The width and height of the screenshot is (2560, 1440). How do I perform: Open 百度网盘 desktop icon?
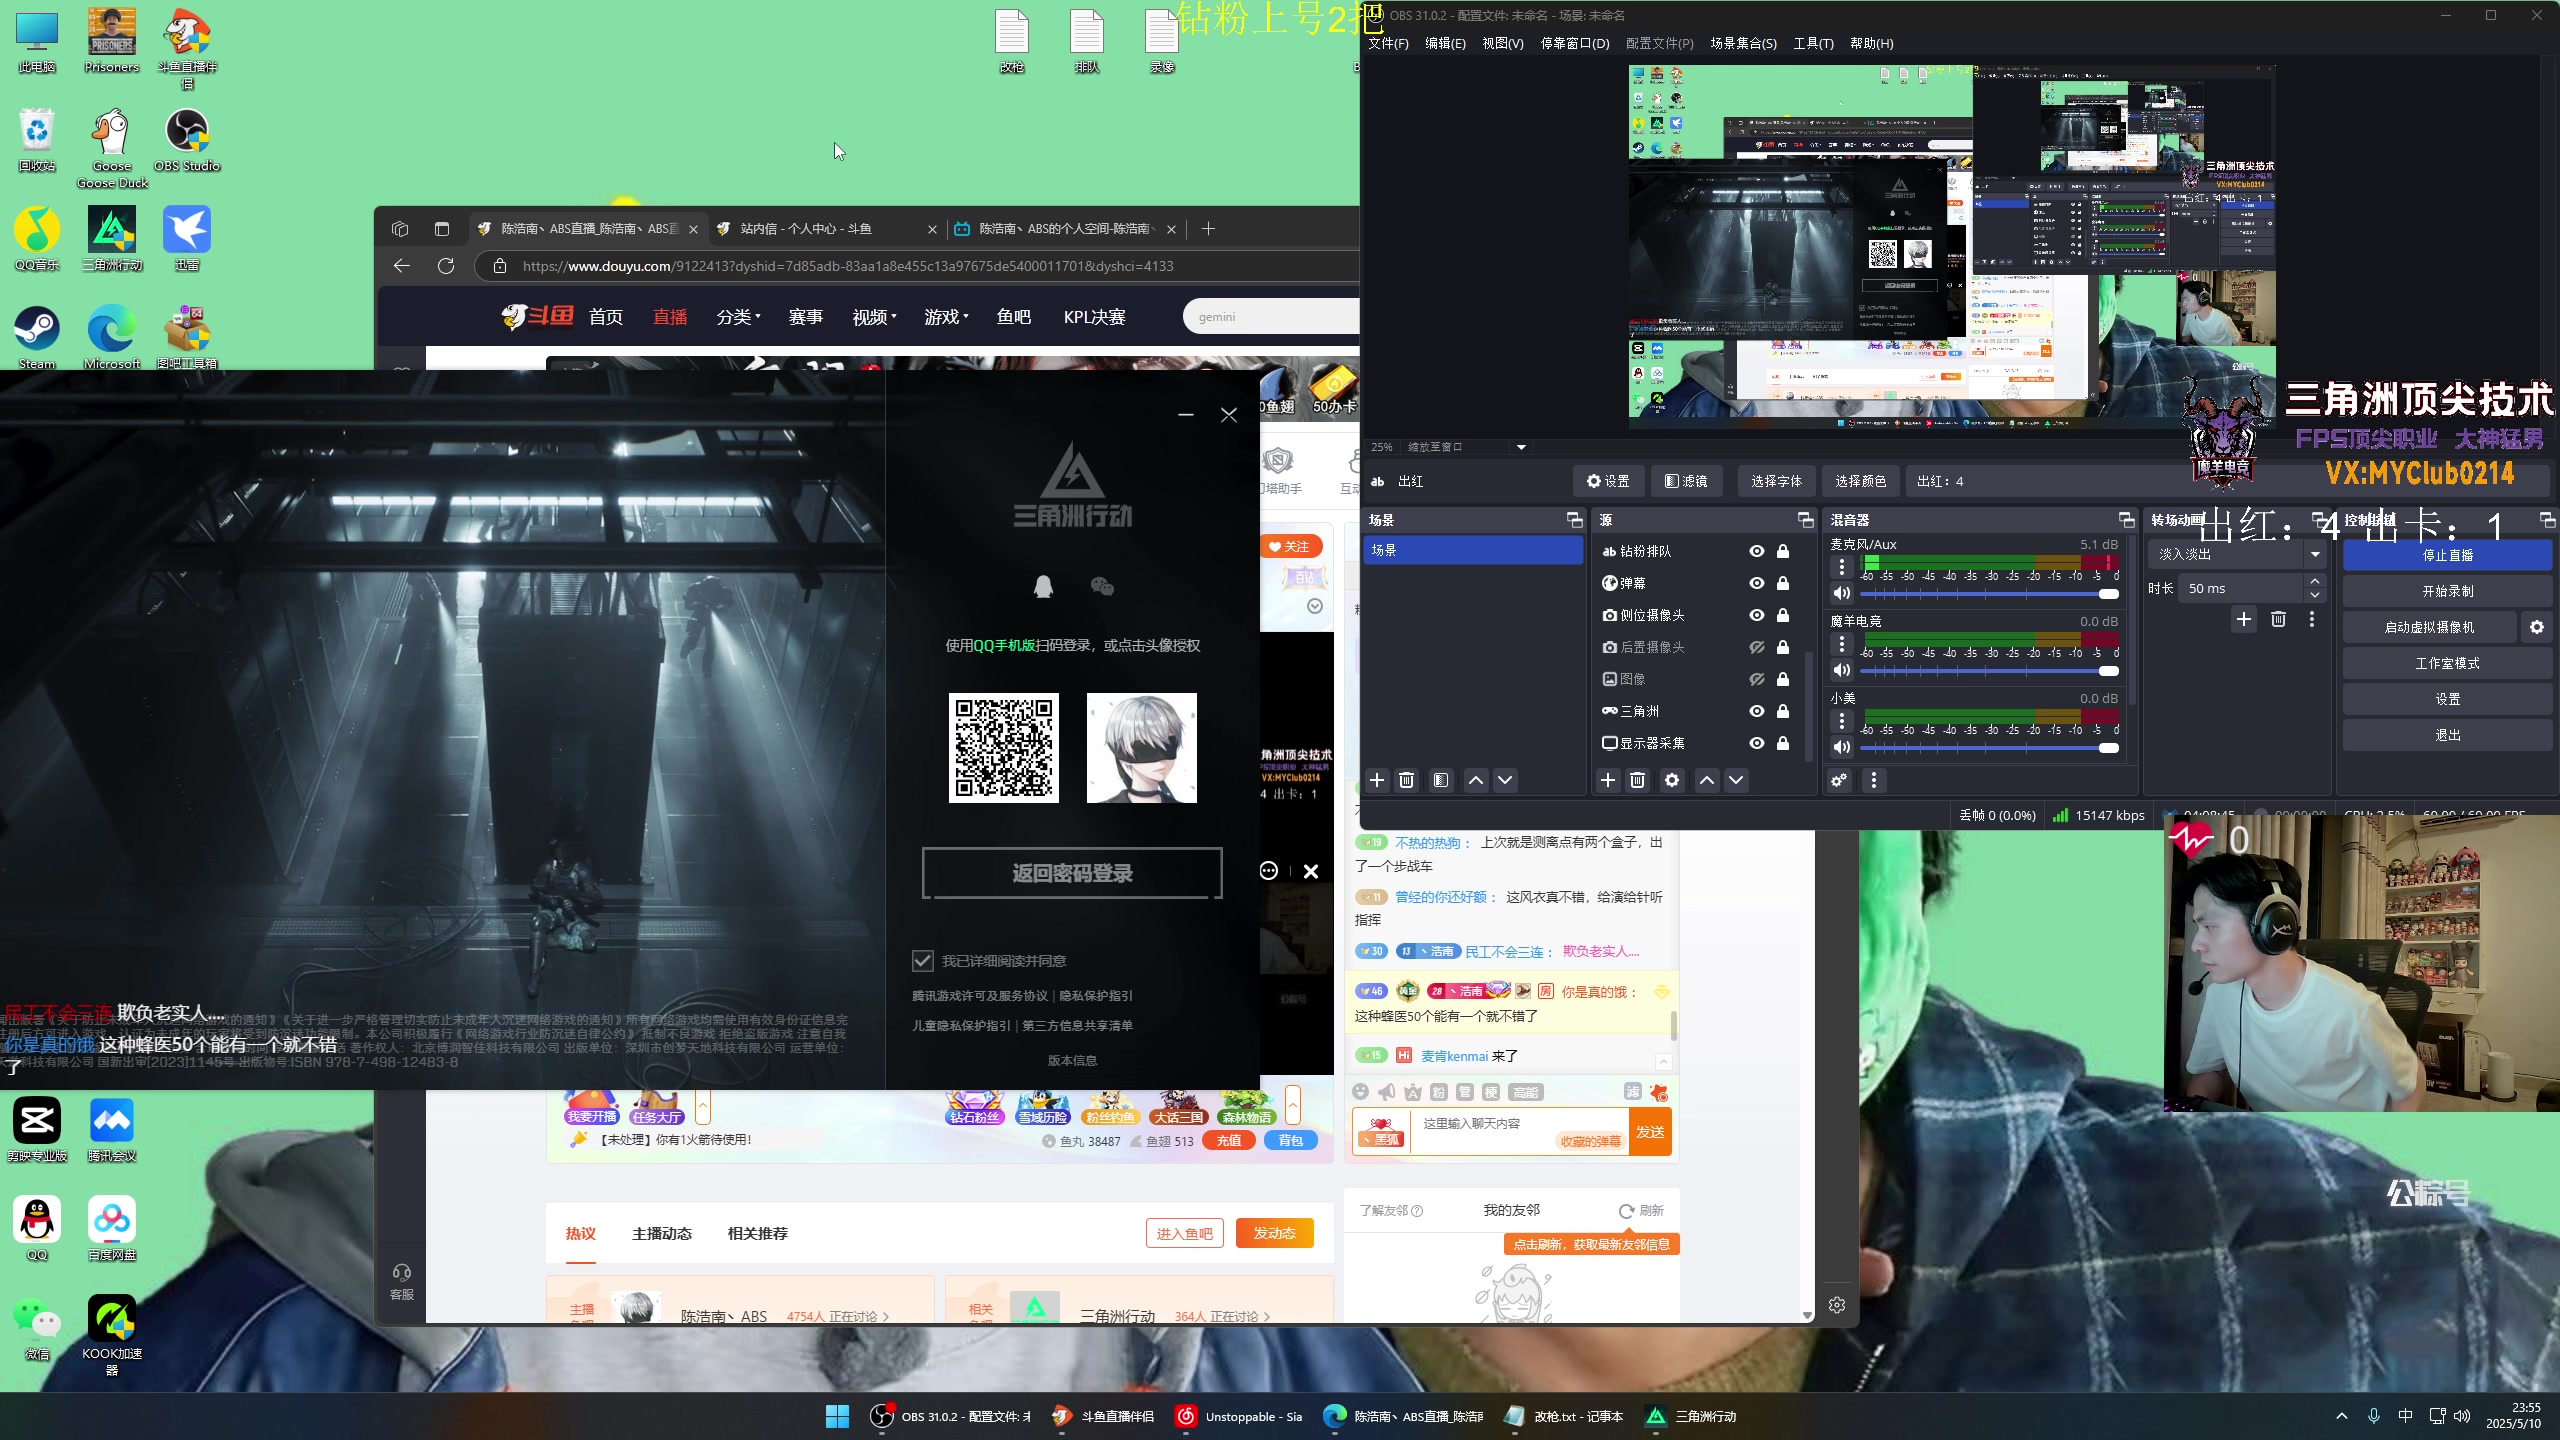pyautogui.click(x=112, y=1229)
